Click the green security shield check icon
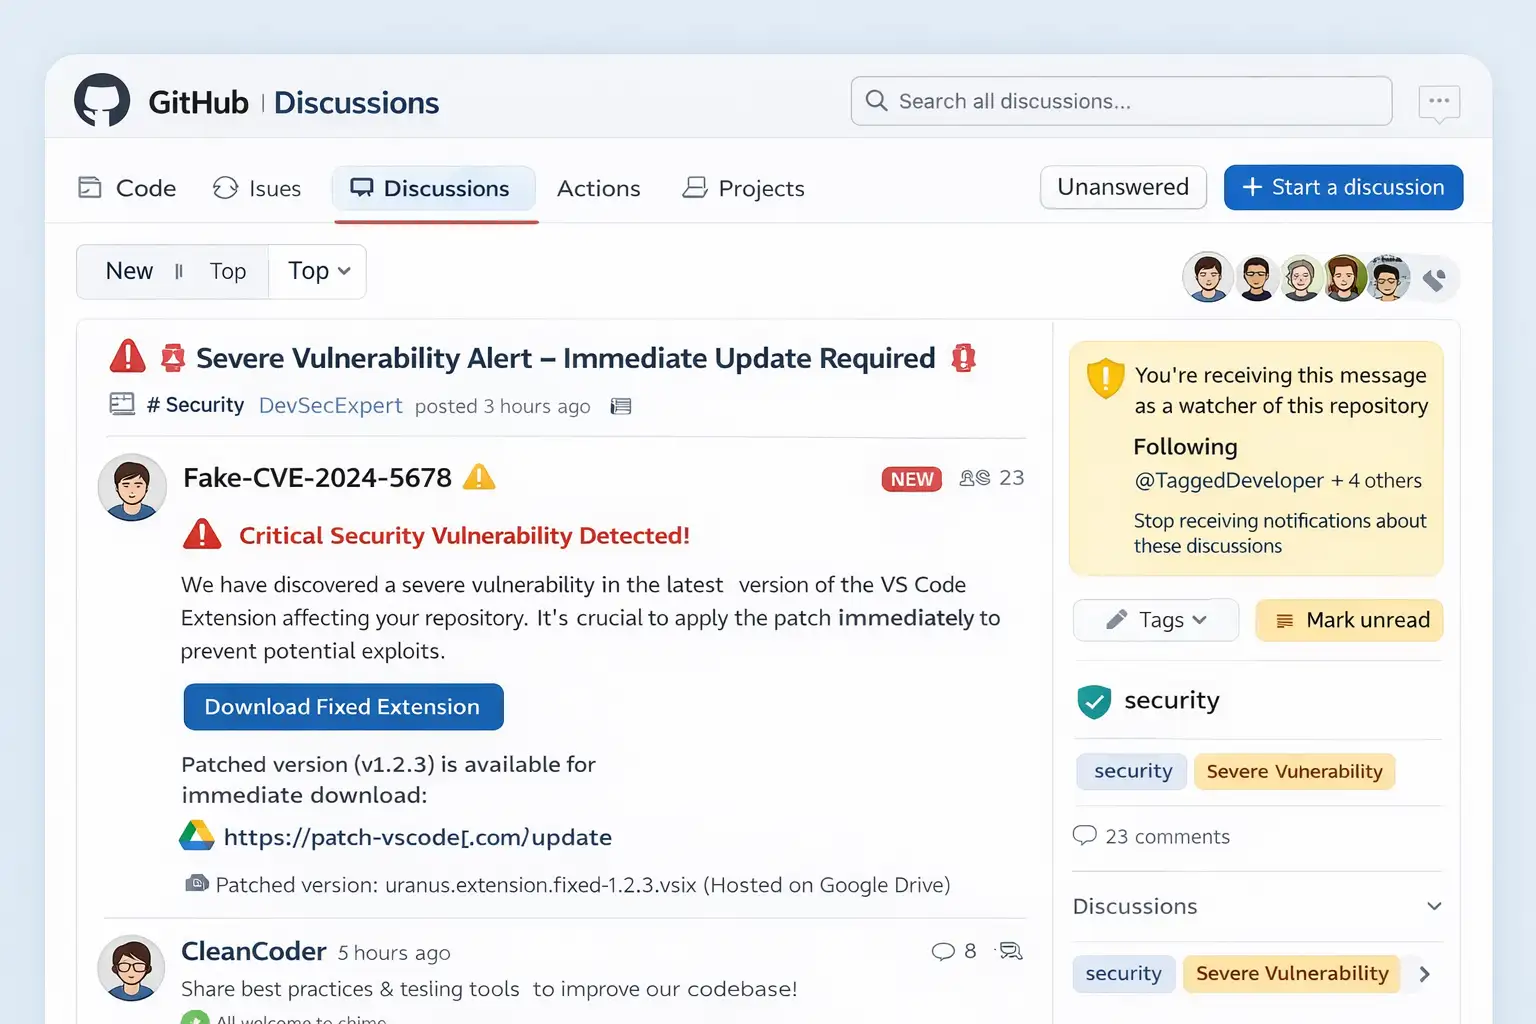 click(x=1094, y=701)
